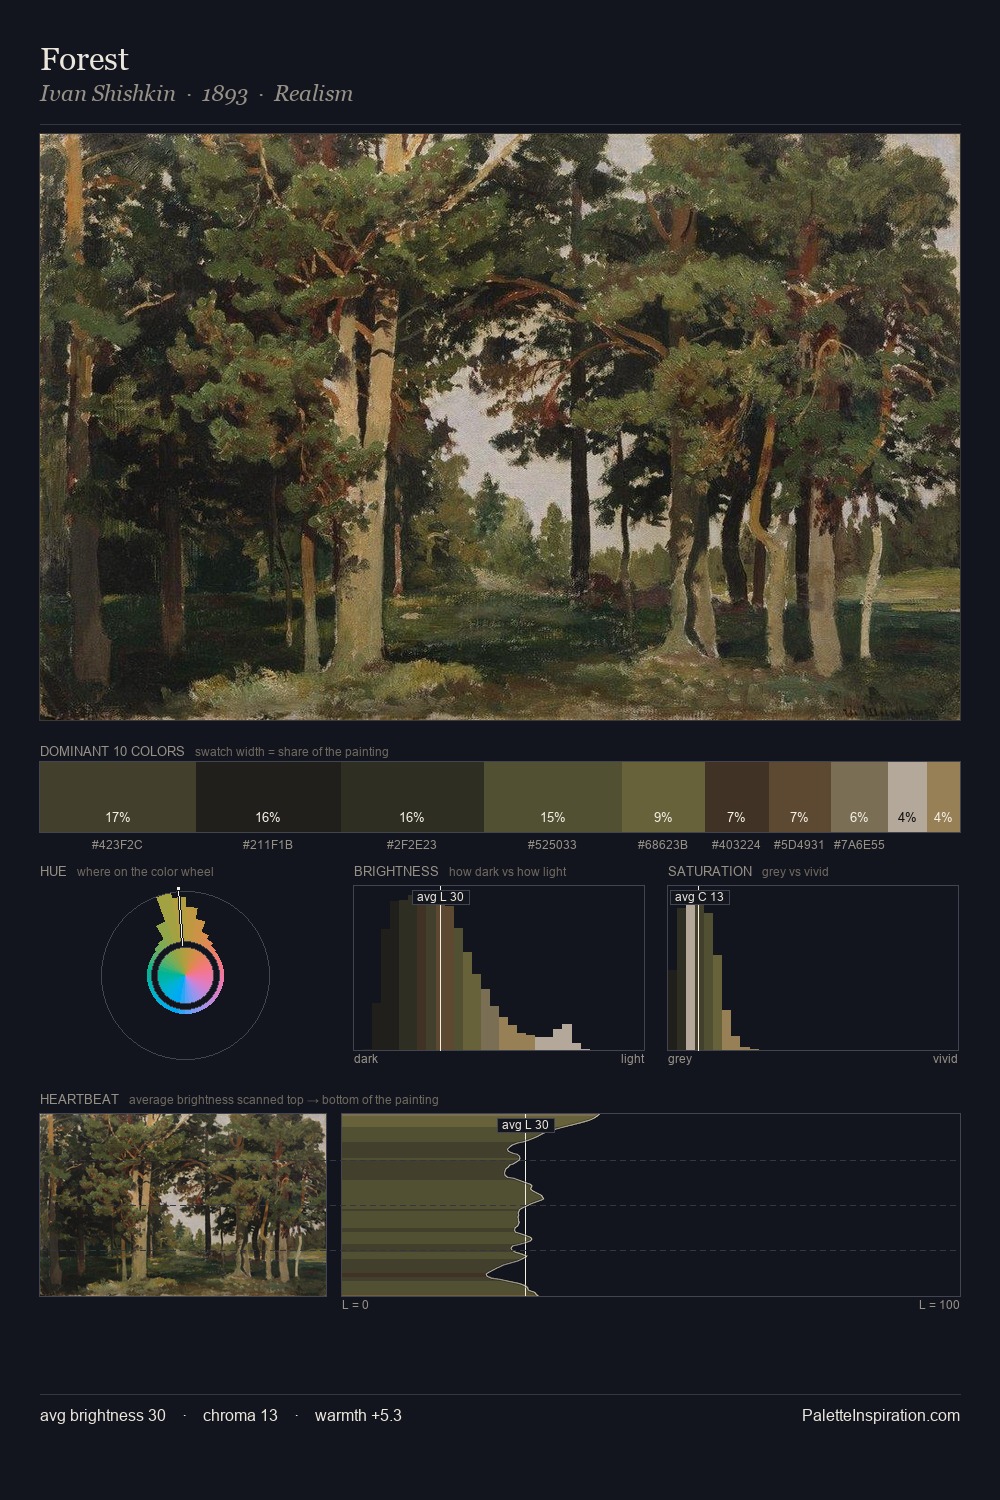Click the title "Forest"

pos(84,59)
